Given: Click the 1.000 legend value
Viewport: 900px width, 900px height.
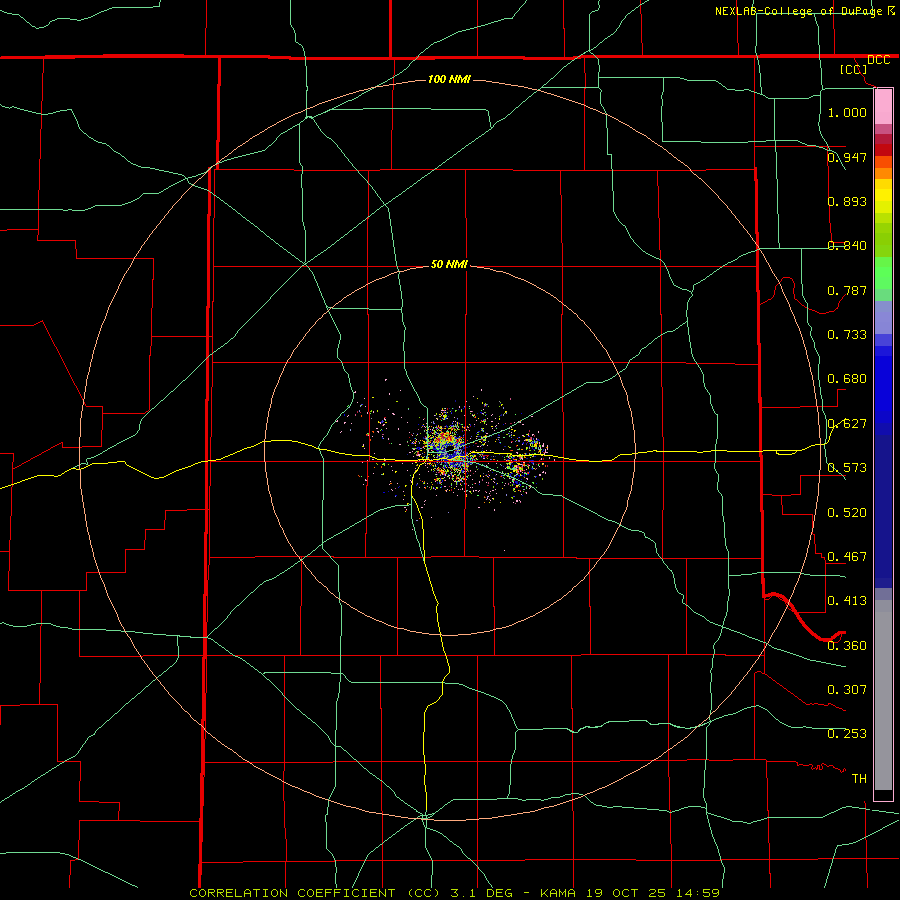Looking at the screenshot, I should (847, 112).
